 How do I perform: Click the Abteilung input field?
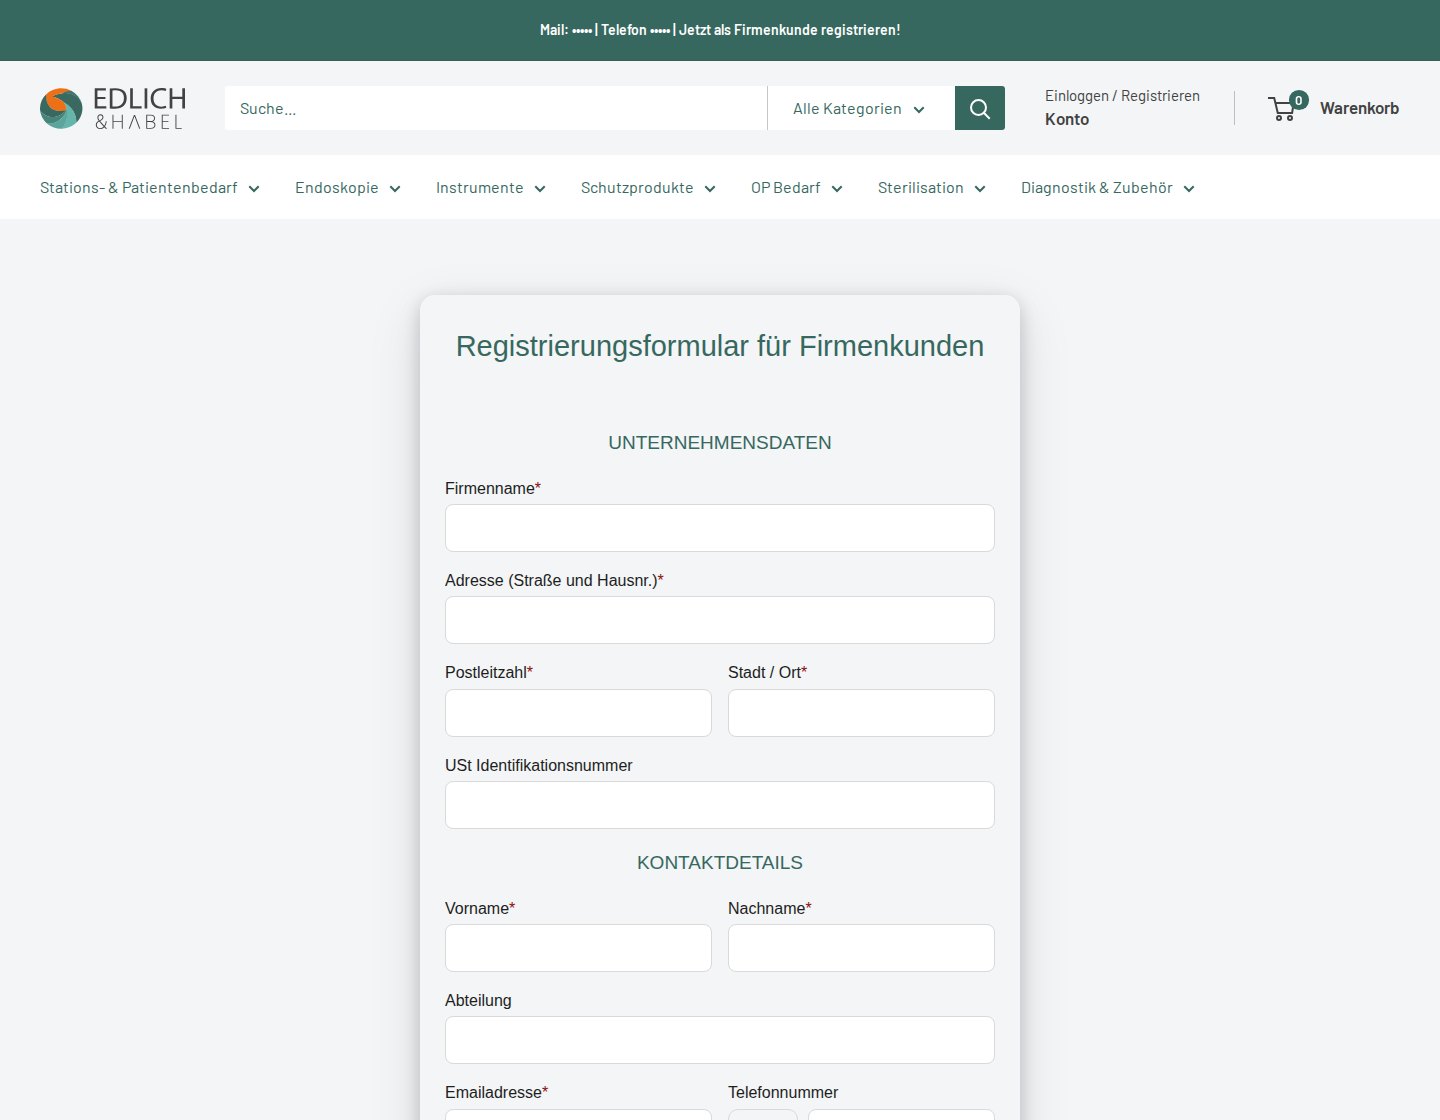720,1040
